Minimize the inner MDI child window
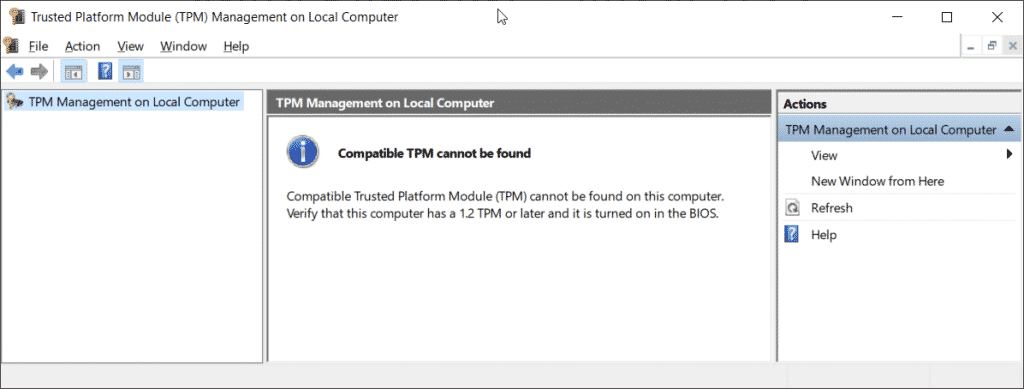1024x389 pixels. [x=971, y=46]
